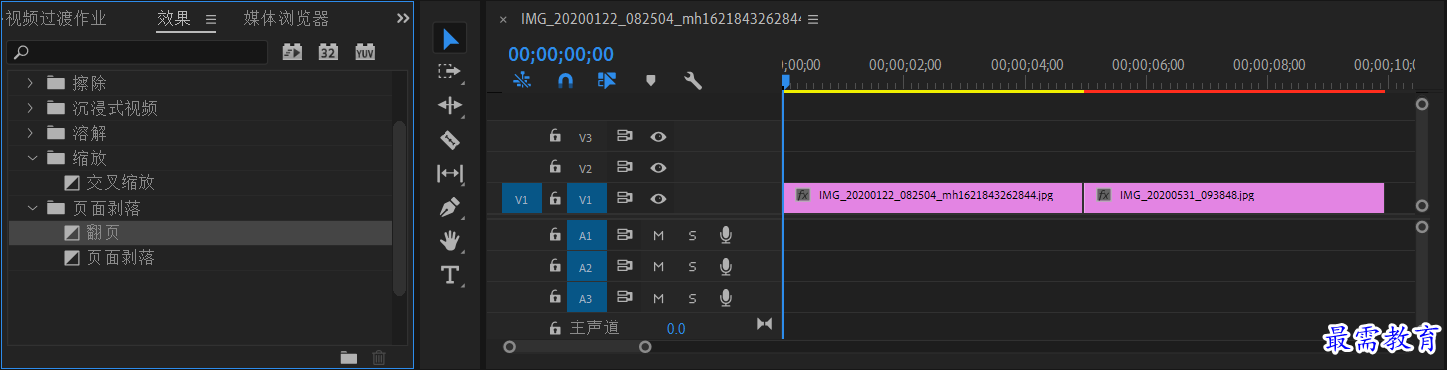Click the 00;00;00;00 playhead timecode

pos(561,54)
